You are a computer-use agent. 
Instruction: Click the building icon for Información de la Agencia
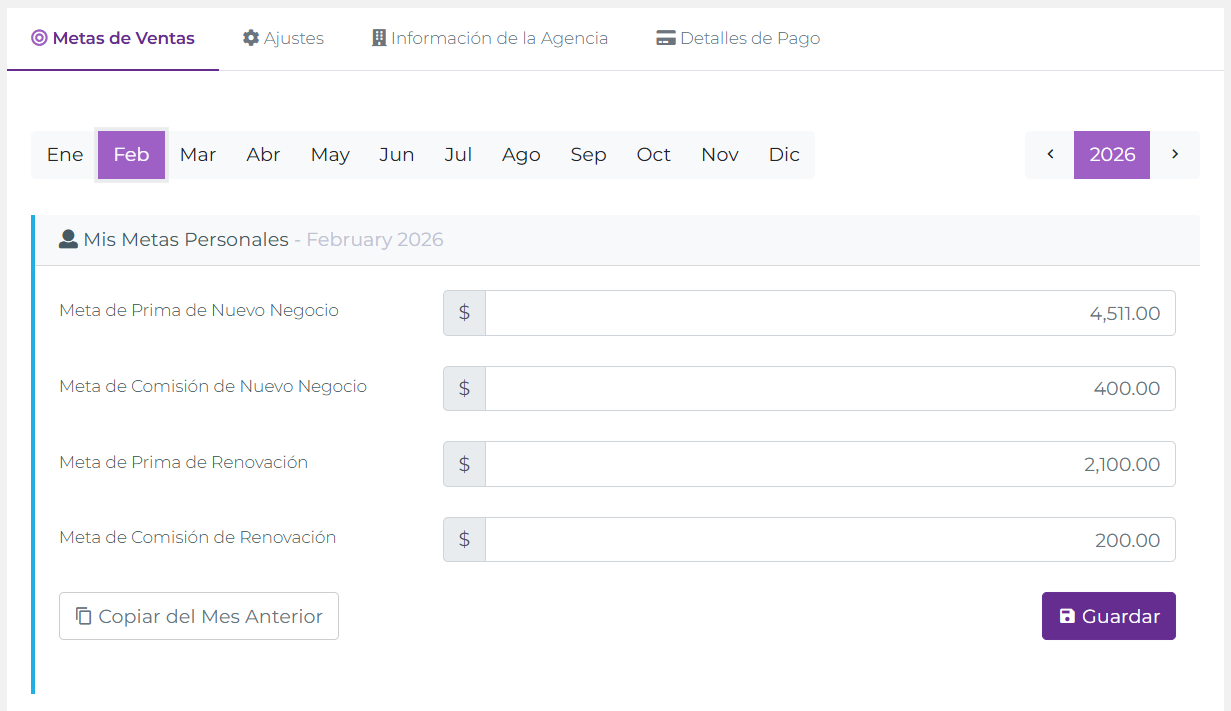point(379,38)
